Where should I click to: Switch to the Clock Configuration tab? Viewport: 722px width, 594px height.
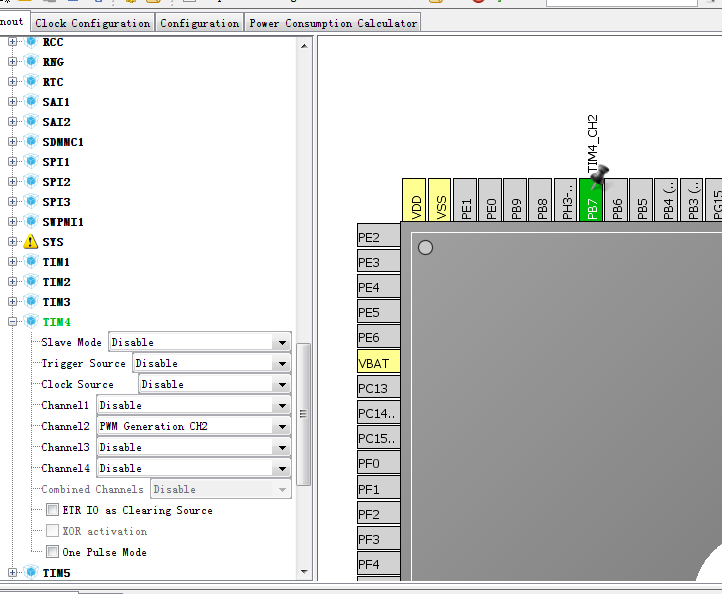click(93, 23)
